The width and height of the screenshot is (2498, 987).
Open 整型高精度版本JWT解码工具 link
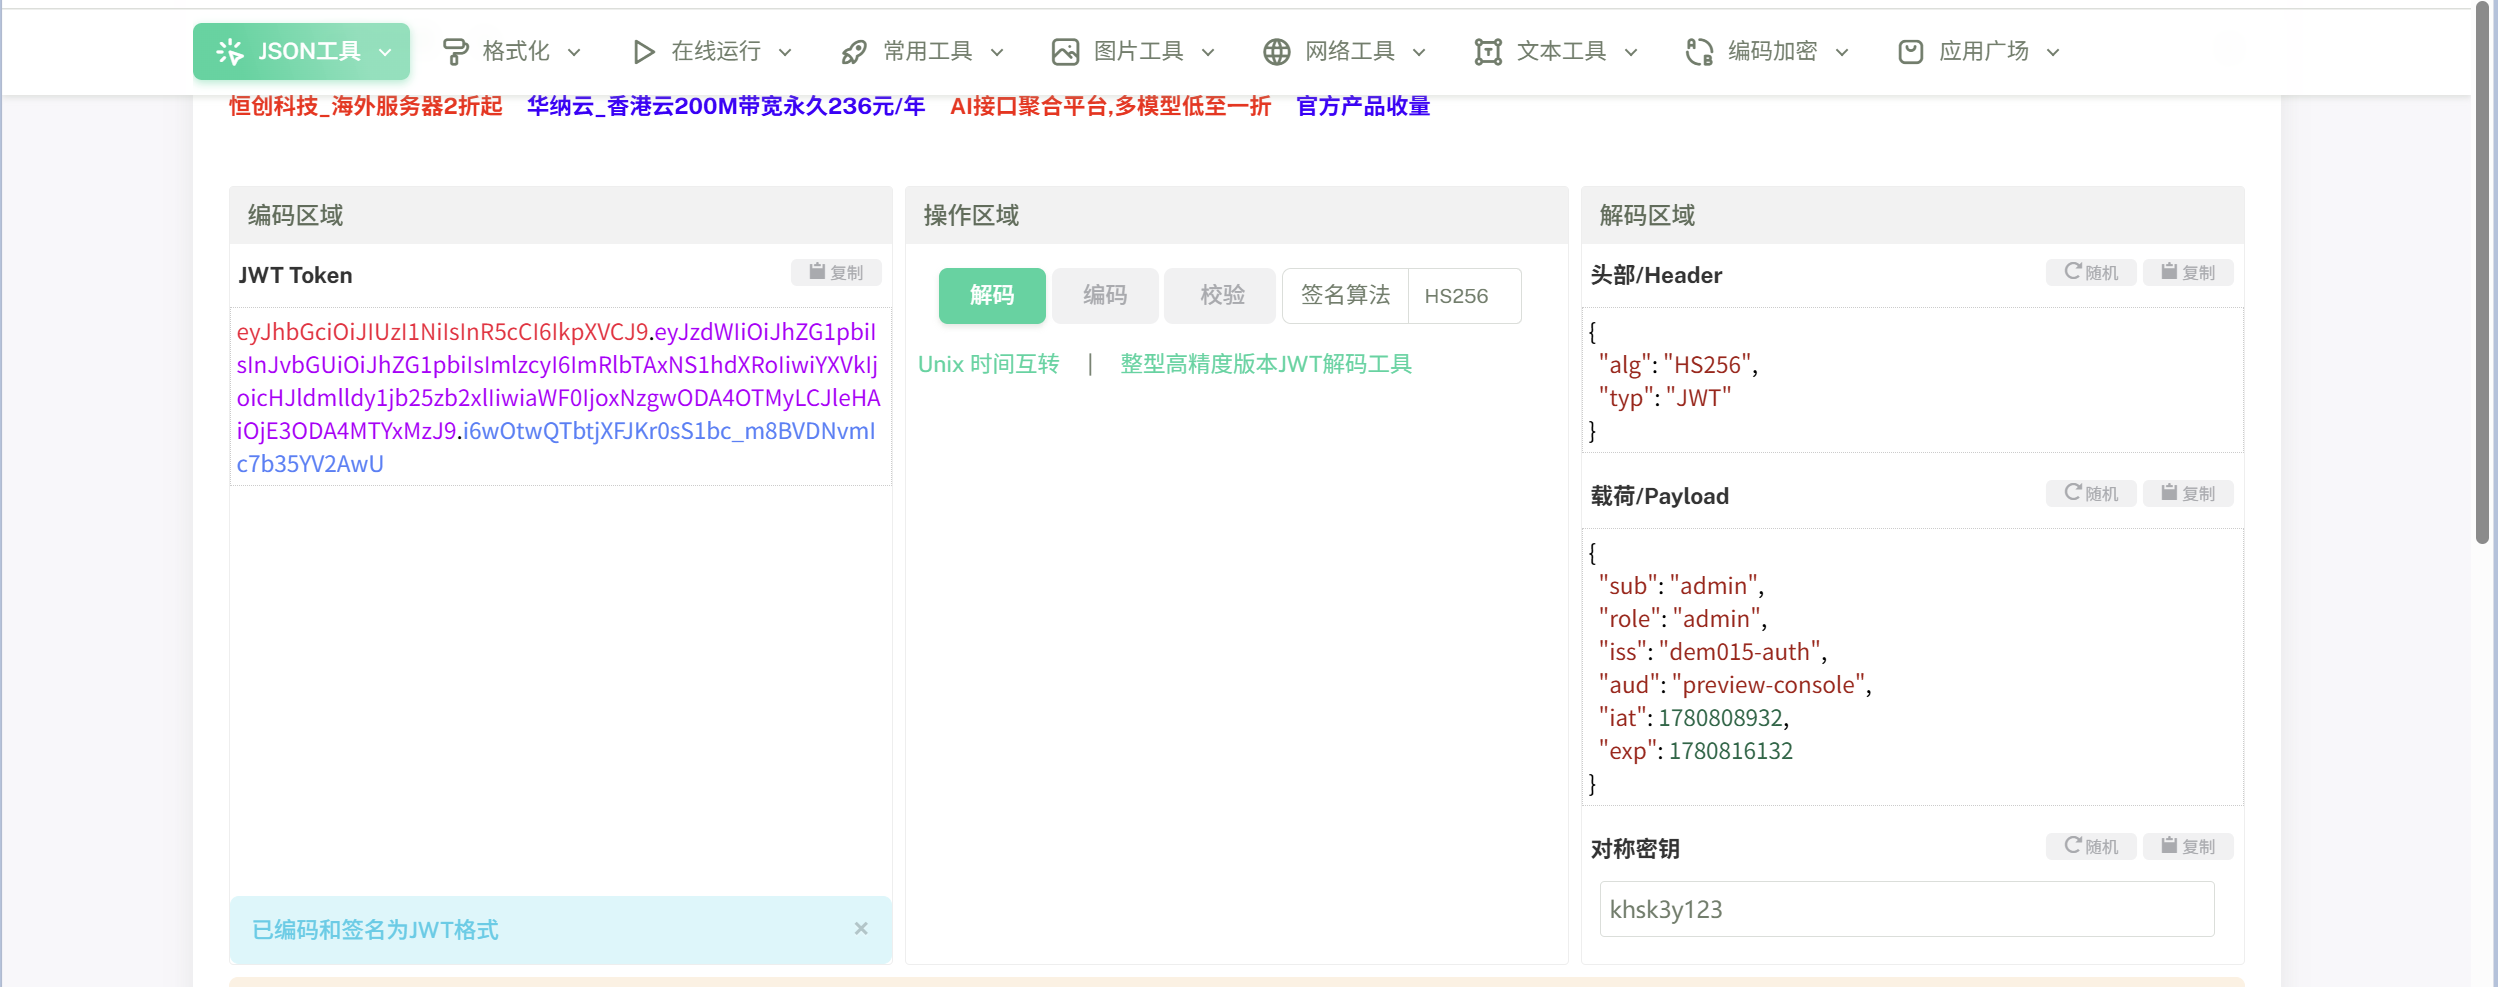pos(1266,364)
